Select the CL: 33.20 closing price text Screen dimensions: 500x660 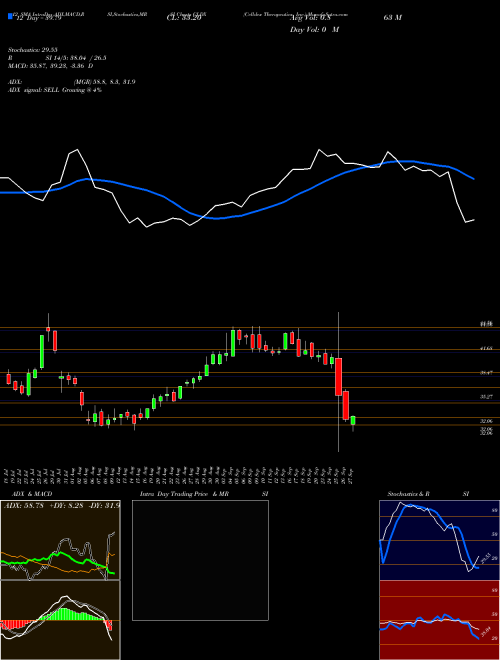(184, 18)
